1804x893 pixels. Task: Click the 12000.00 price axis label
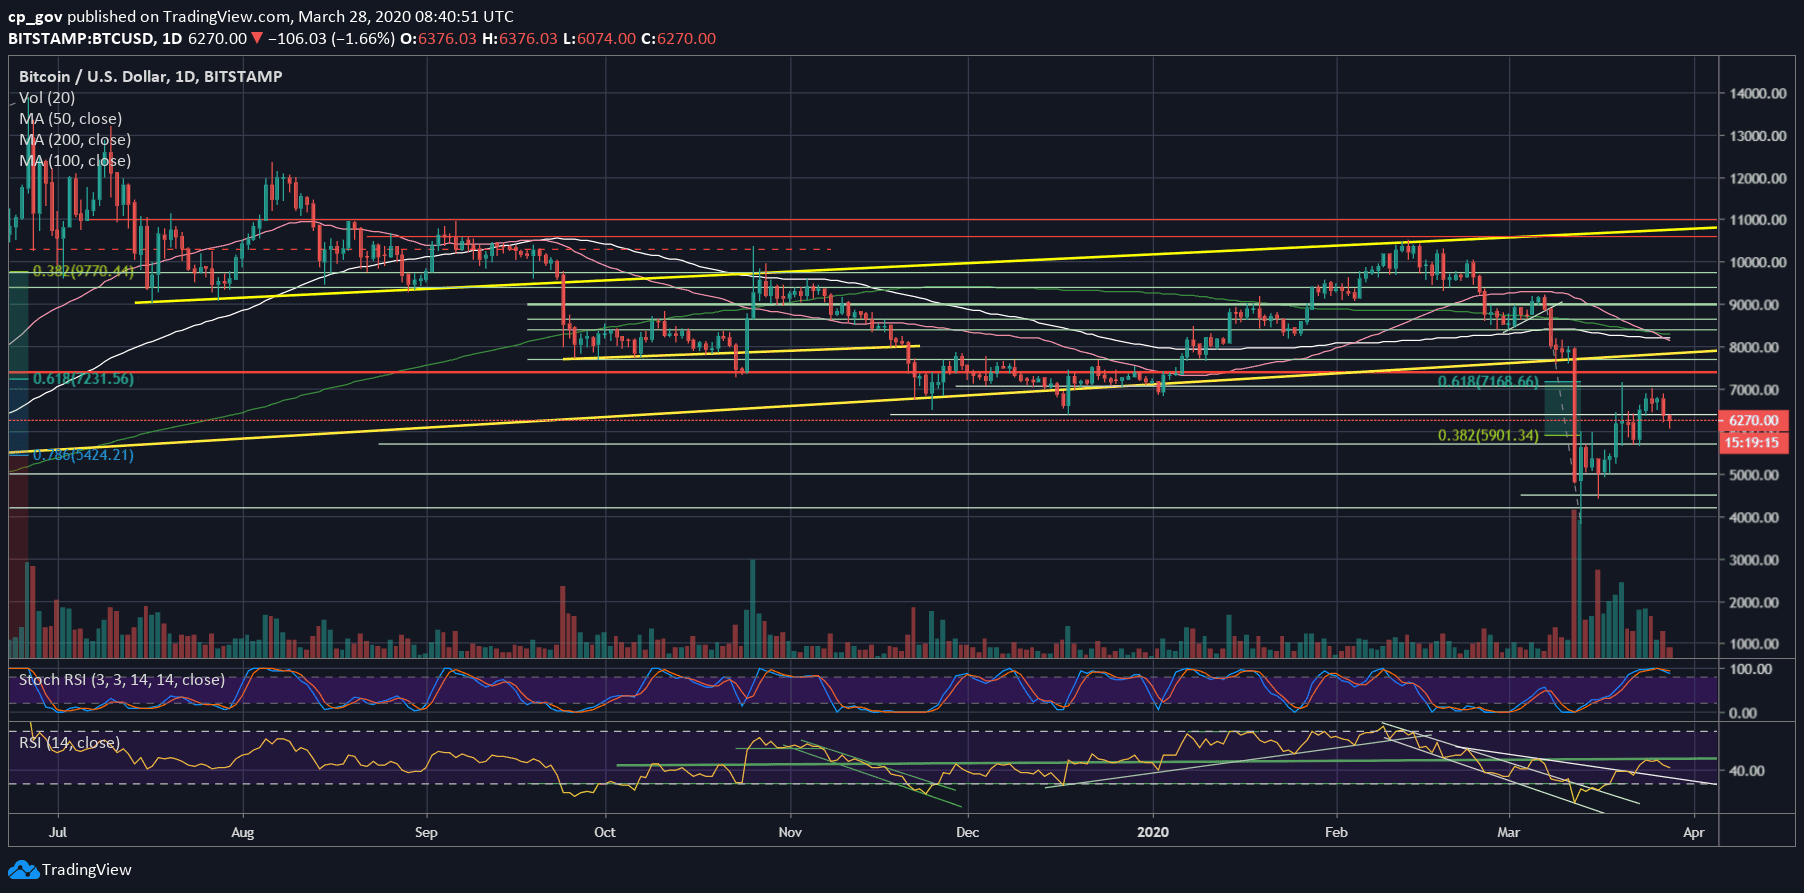coord(1758,178)
